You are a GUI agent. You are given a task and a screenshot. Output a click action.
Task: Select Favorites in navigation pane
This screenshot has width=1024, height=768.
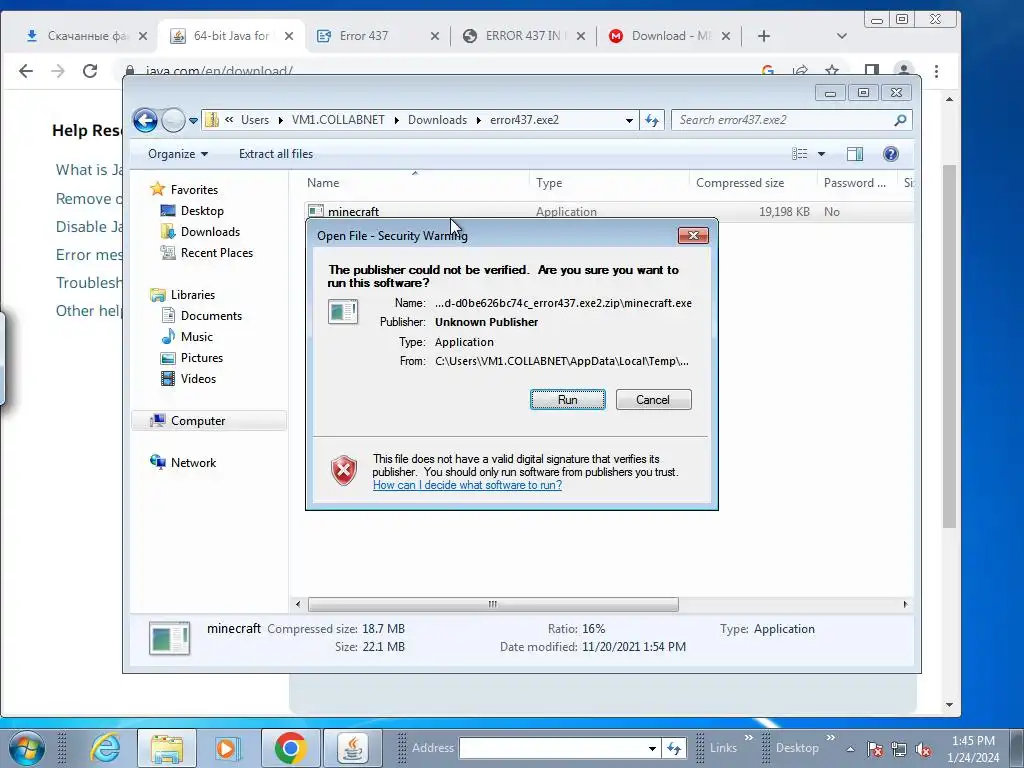tap(194, 190)
